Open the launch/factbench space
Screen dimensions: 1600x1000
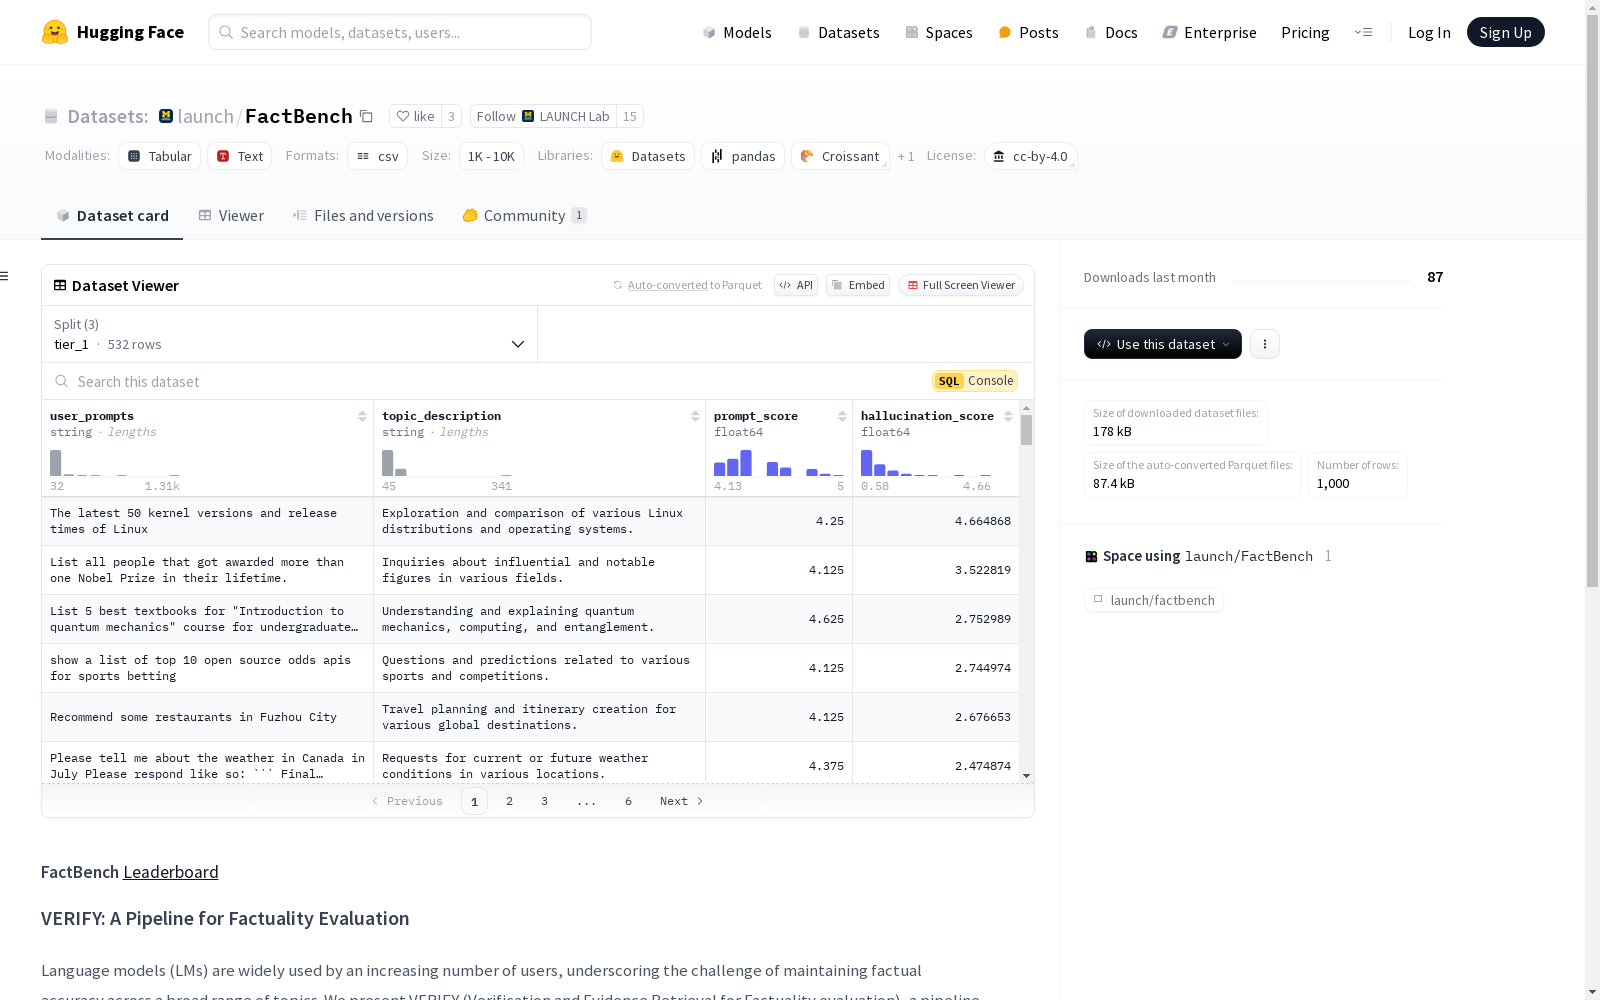[x=1154, y=600]
